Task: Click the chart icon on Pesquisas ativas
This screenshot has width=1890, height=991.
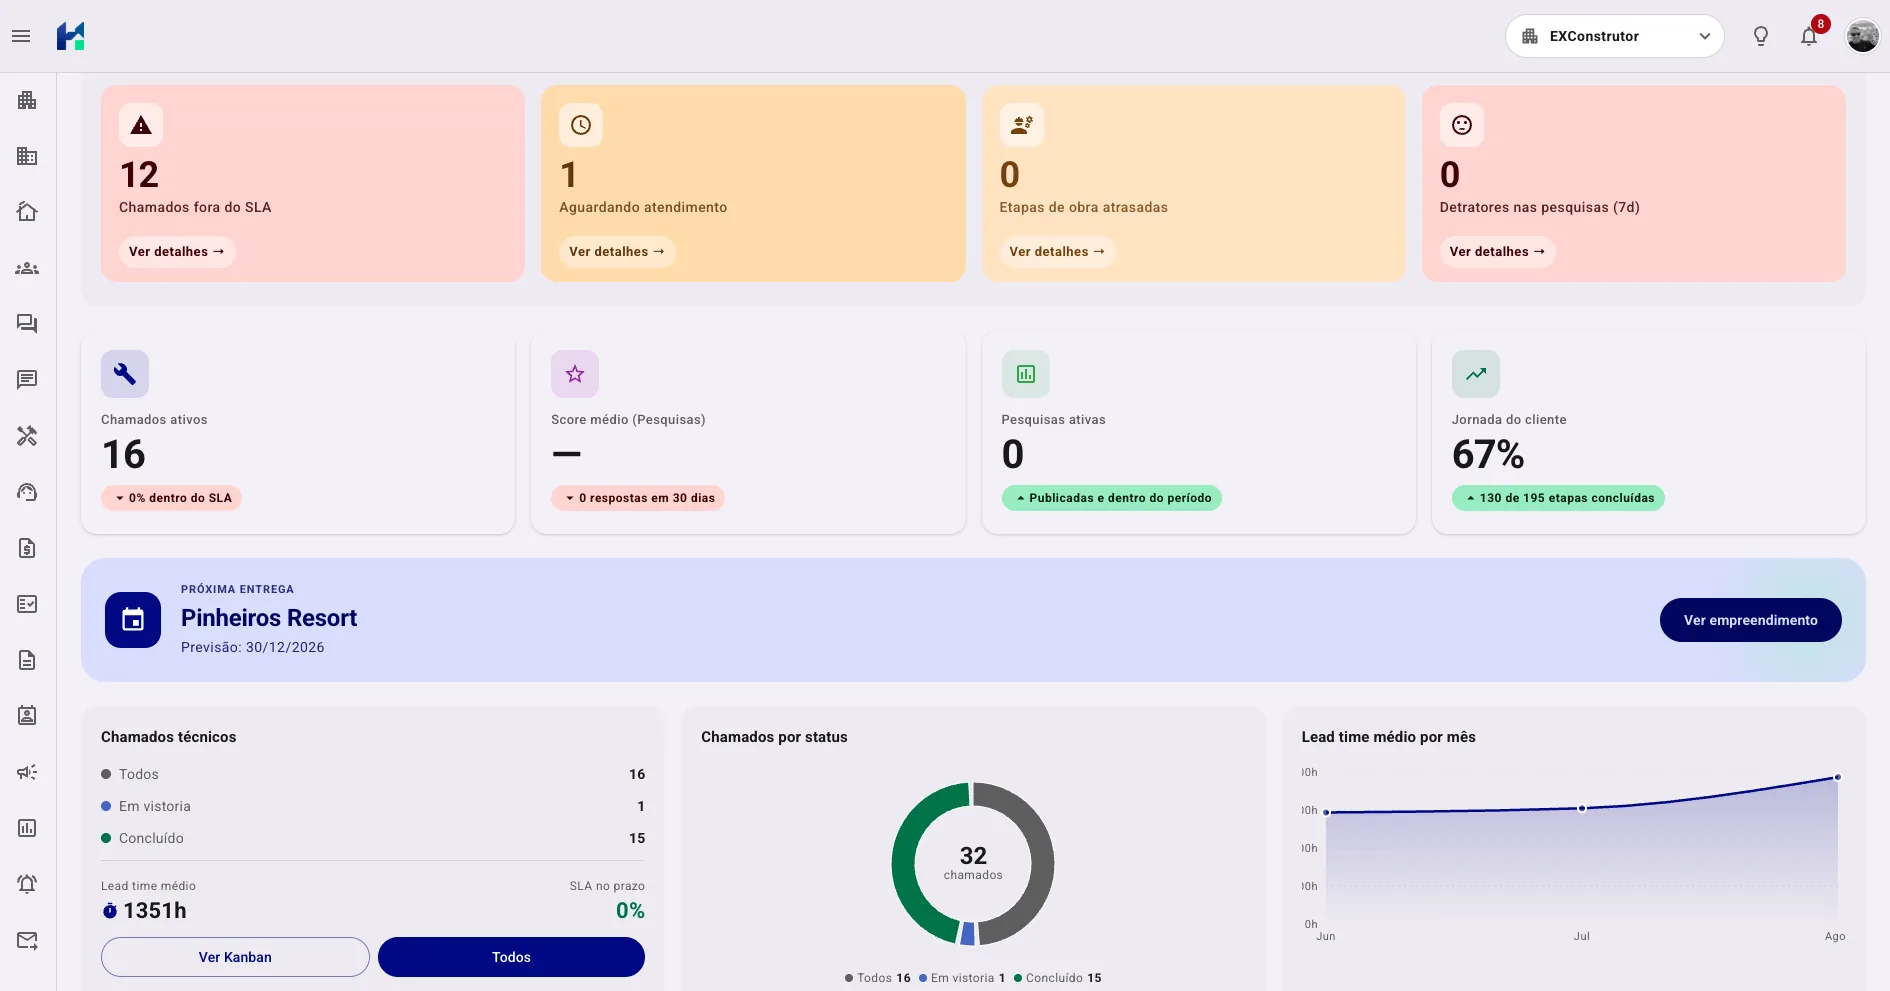Action: [1026, 374]
